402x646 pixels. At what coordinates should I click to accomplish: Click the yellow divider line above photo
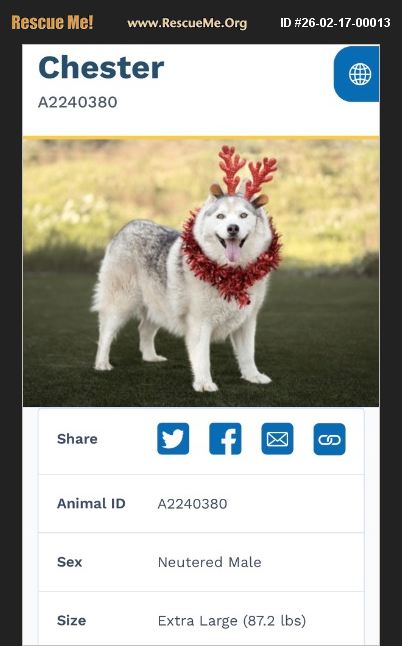pos(201,138)
